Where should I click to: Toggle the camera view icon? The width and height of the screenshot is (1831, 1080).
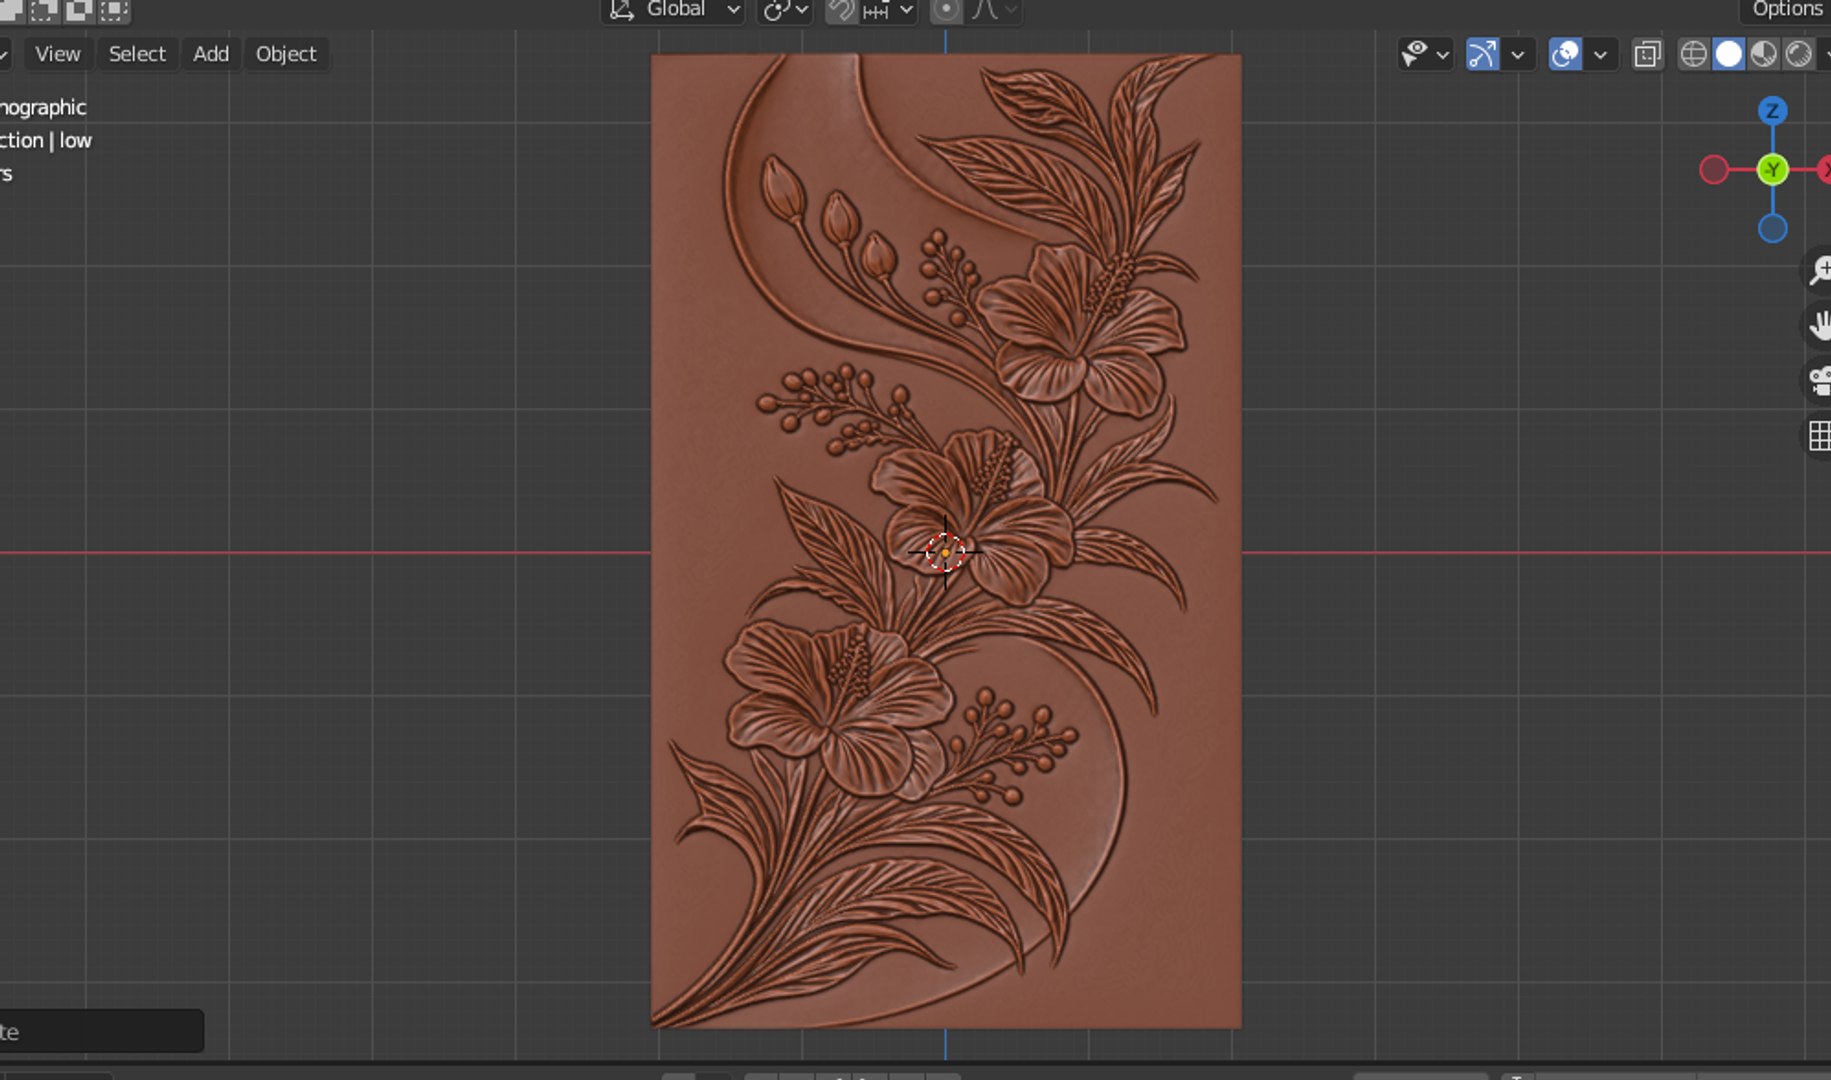point(1819,381)
